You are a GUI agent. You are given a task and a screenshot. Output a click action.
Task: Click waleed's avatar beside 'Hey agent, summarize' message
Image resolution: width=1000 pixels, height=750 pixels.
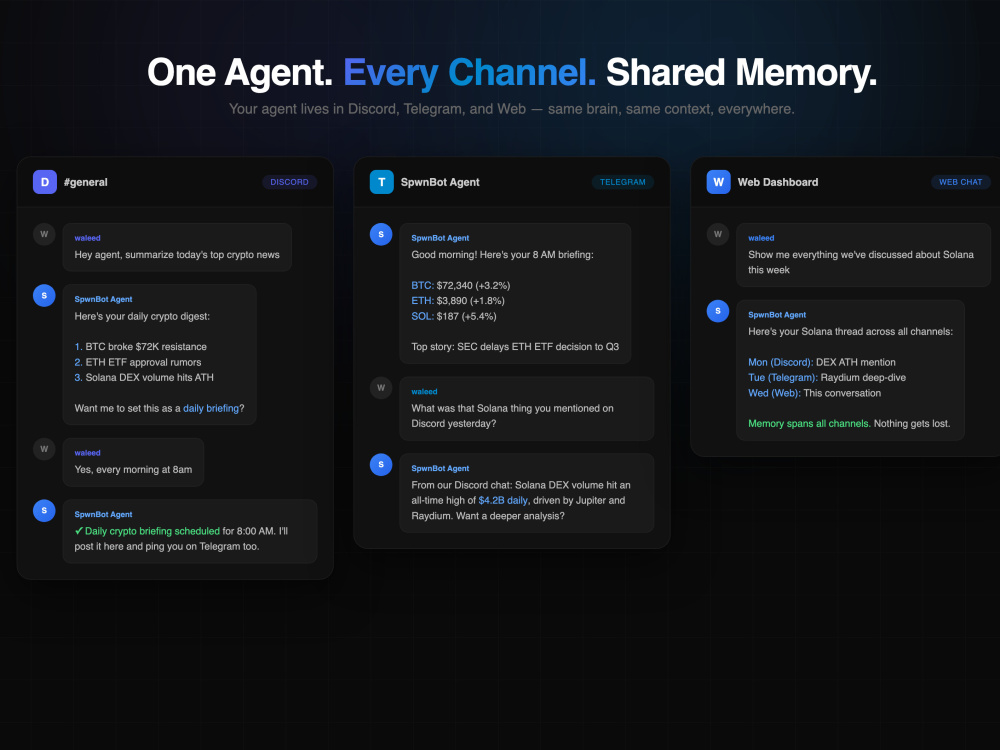pyautogui.click(x=44, y=234)
